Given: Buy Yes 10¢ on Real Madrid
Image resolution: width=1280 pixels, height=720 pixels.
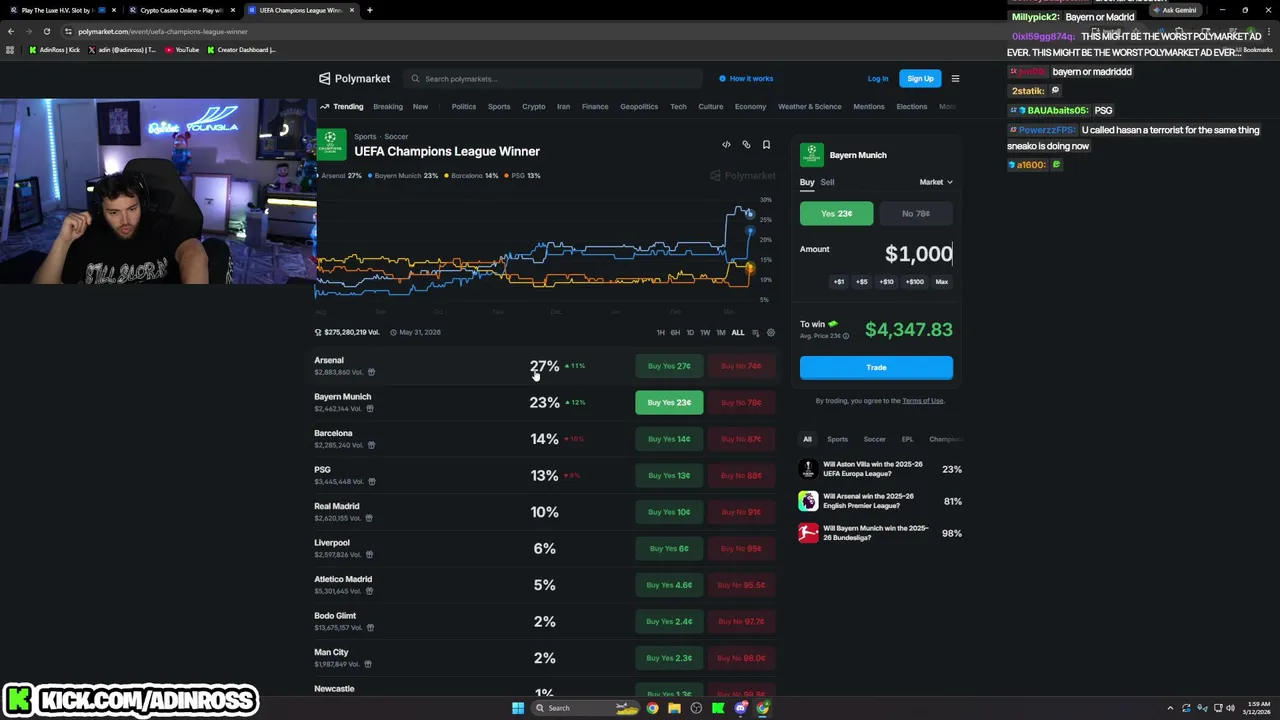Looking at the screenshot, I should 669,512.
